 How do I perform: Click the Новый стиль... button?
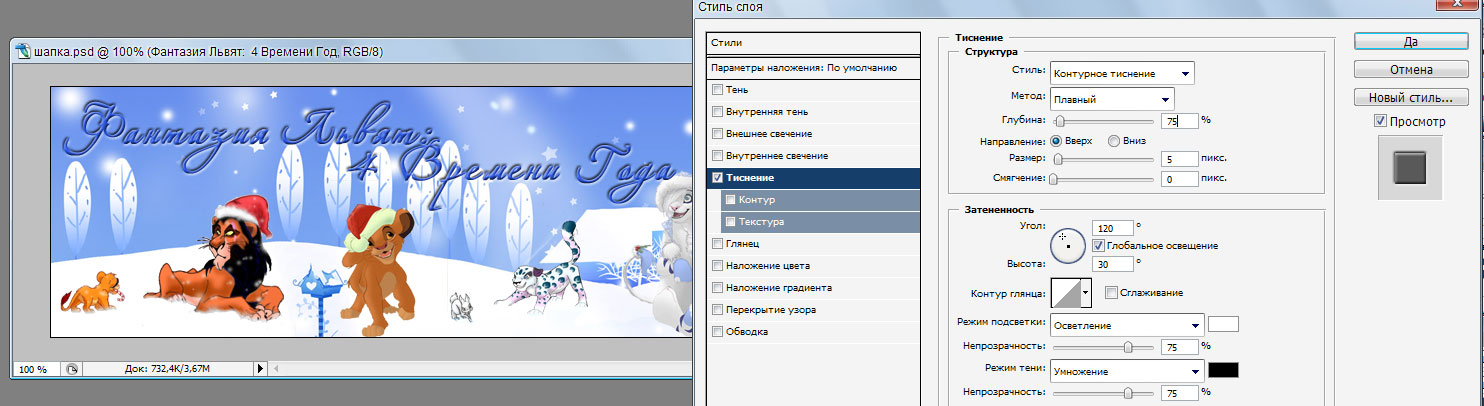(1411, 98)
